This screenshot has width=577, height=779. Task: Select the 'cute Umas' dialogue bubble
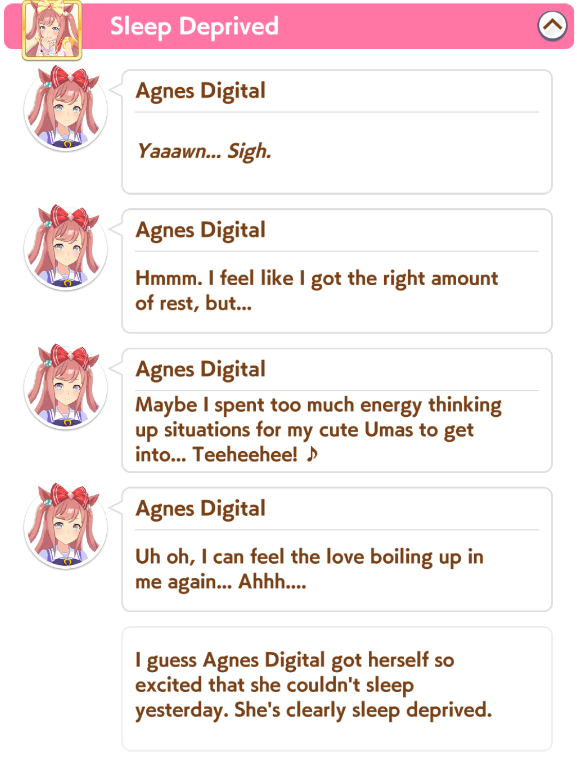tap(337, 410)
